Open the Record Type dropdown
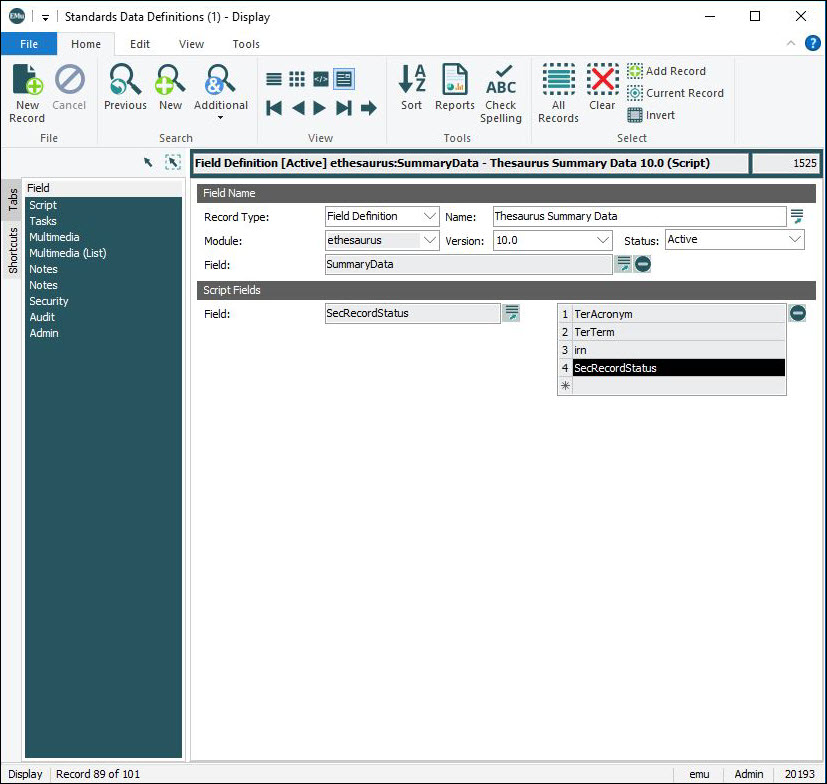The height and width of the screenshot is (784, 827). click(x=430, y=216)
